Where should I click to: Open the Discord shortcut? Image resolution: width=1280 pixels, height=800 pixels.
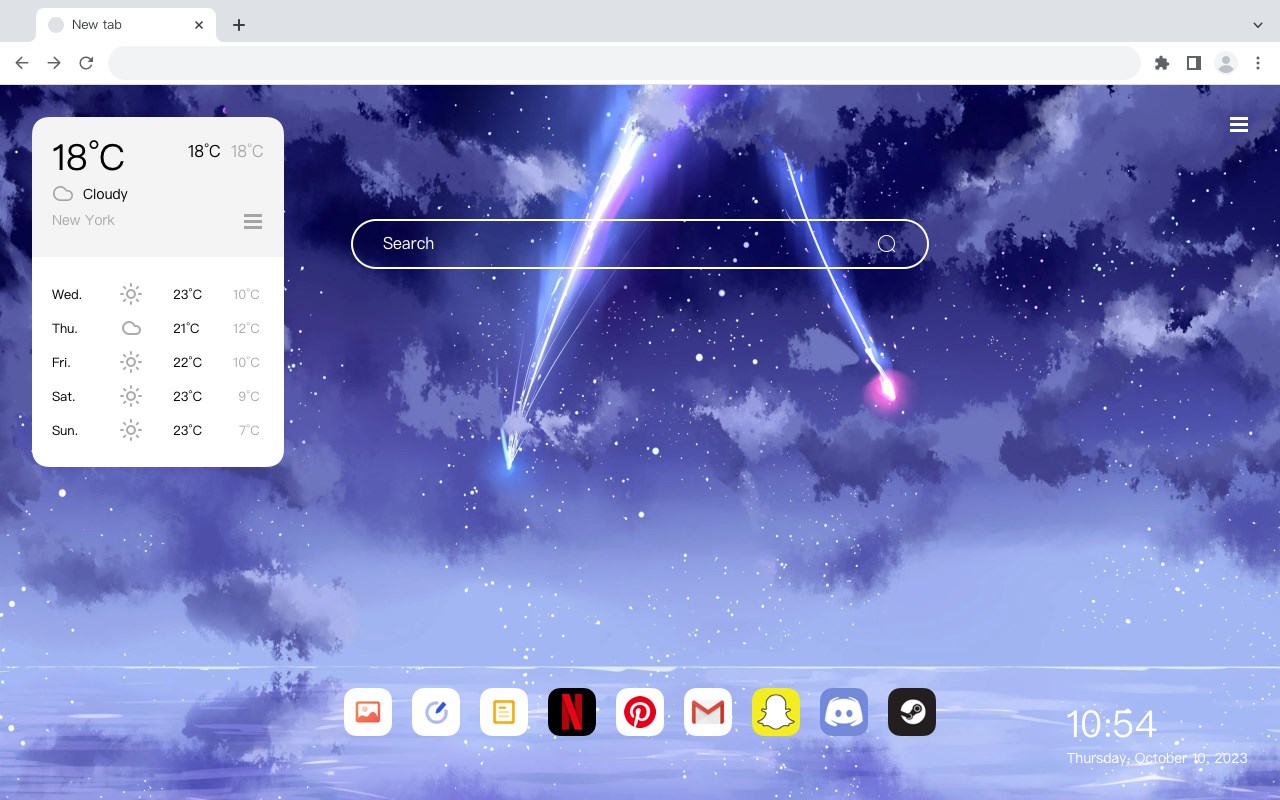[844, 712]
